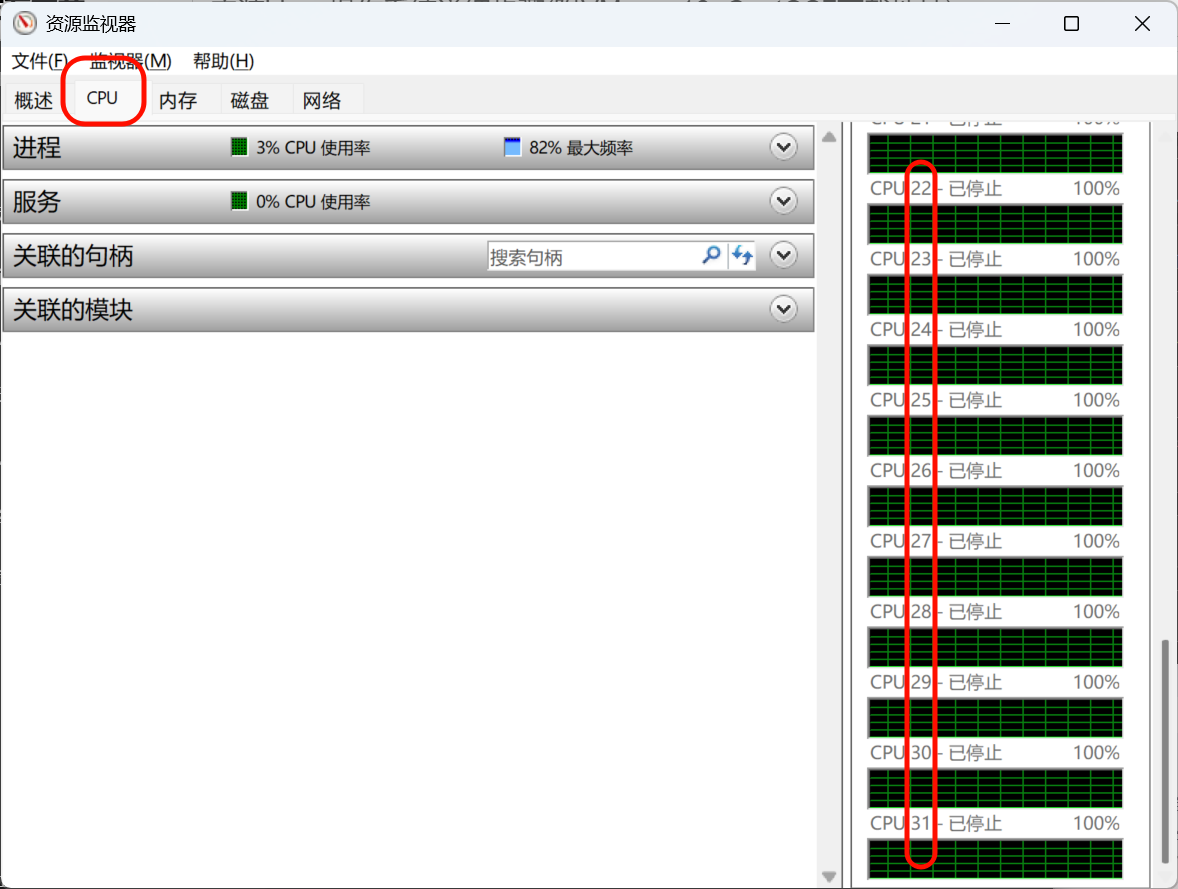Switch to the 磁盘 tab
Image resolution: width=1178 pixels, height=889 pixels.
point(250,100)
